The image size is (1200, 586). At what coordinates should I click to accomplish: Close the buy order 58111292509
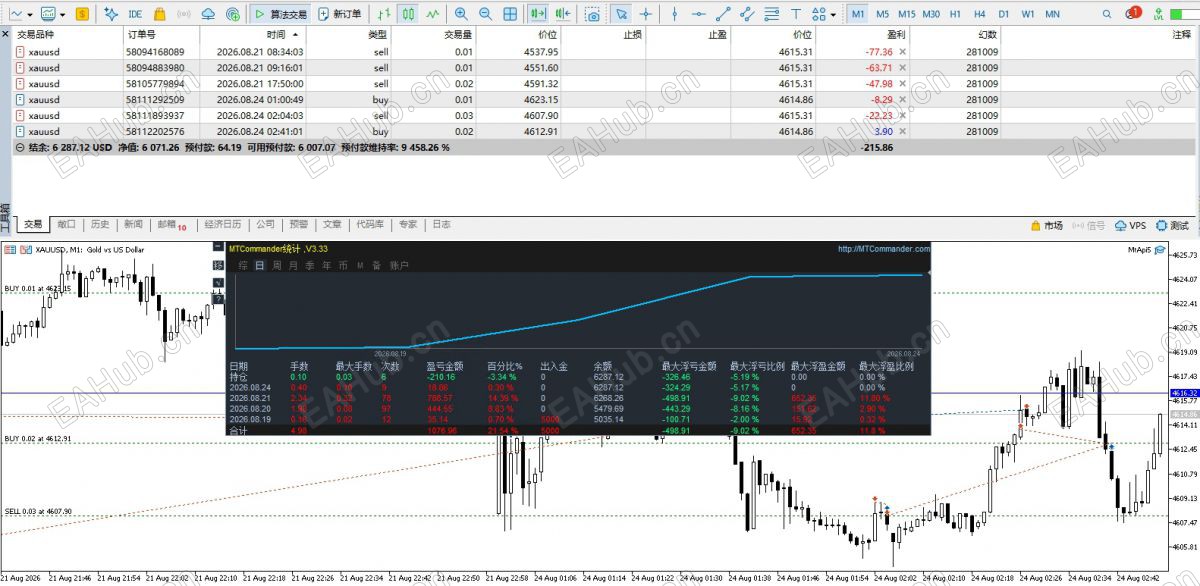(x=902, y=100)
